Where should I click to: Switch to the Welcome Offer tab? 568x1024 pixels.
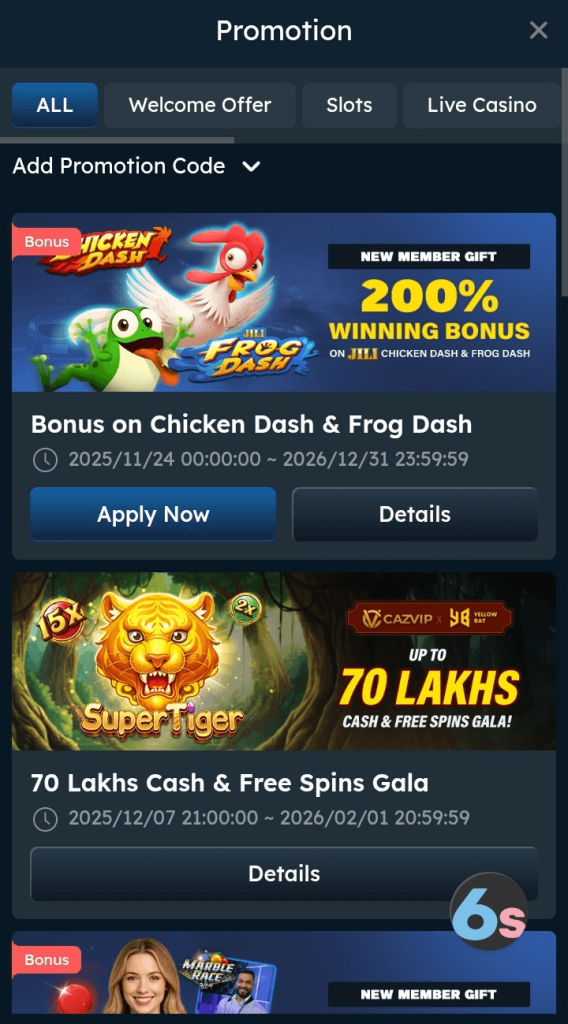[200, 105]
